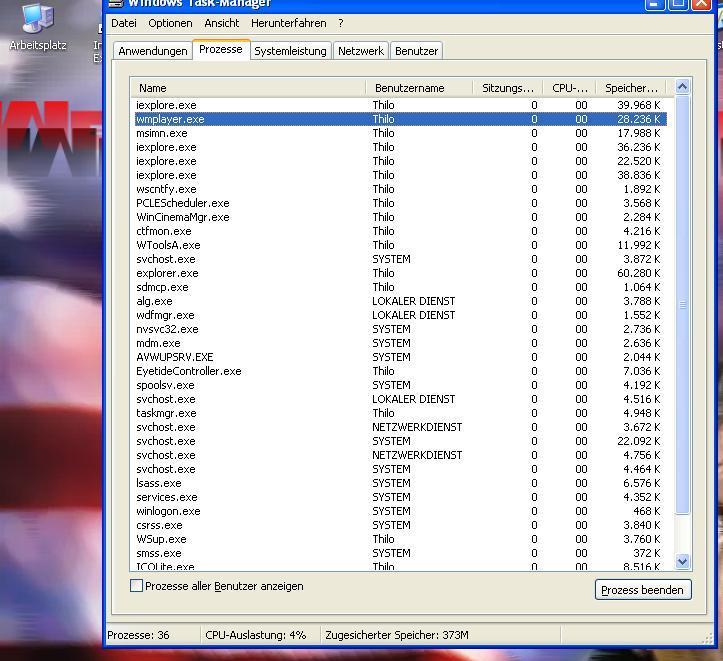723x661 pixels.
Task: Open the Optionen menu
Action: click(x=170, y=23)
